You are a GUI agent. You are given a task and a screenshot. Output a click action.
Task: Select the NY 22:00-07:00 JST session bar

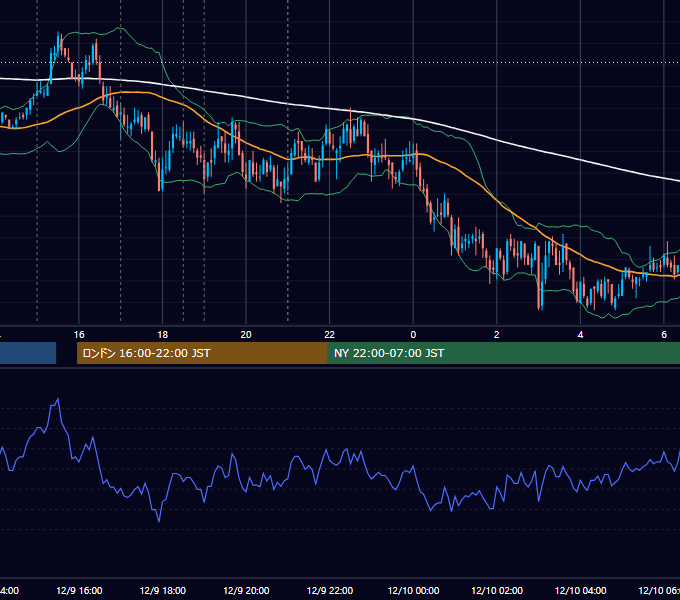[503, 353]
